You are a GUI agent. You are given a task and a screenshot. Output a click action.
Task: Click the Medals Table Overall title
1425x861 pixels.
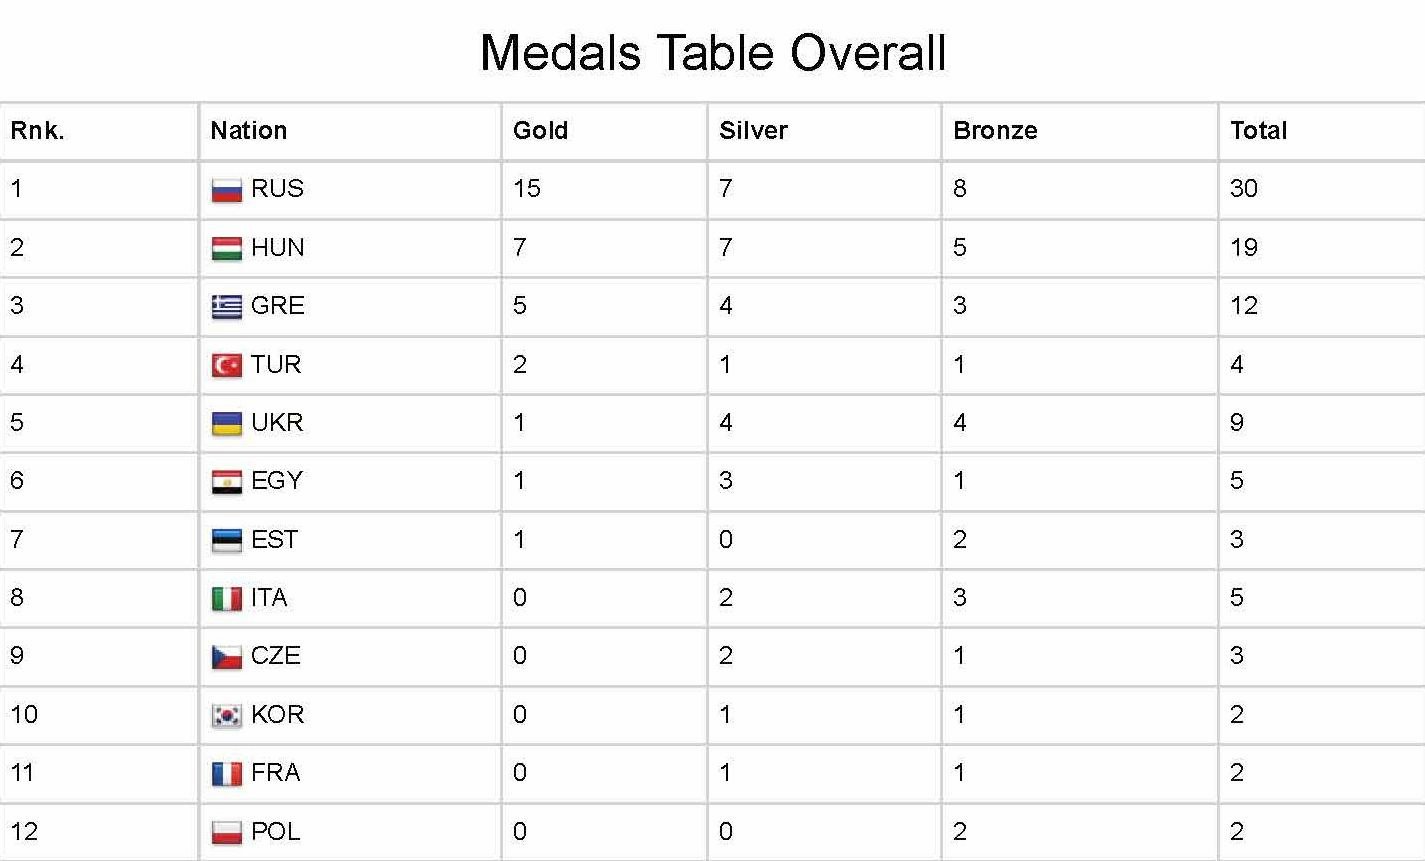click(x=713, y=53)
